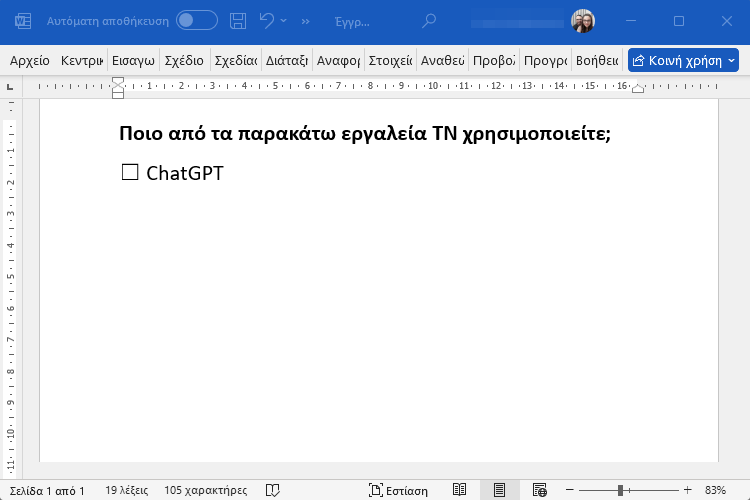This screenshot has height=500, width=750.
Task: Switch to Print Layout view icon
Action: [x=499, y=490]
